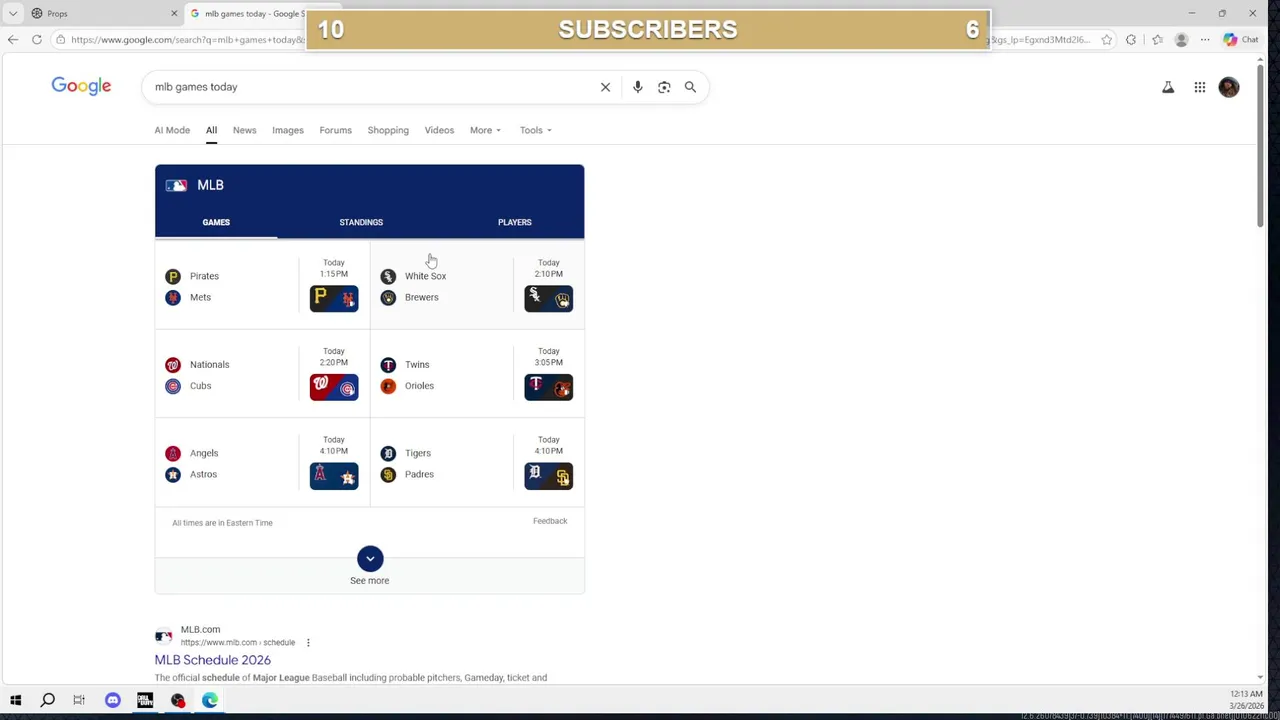The width and height of the screenshot is (1280, 720).
Task: Click the Angels-Astros matchup thumbnail
Action: pos(334,476)
